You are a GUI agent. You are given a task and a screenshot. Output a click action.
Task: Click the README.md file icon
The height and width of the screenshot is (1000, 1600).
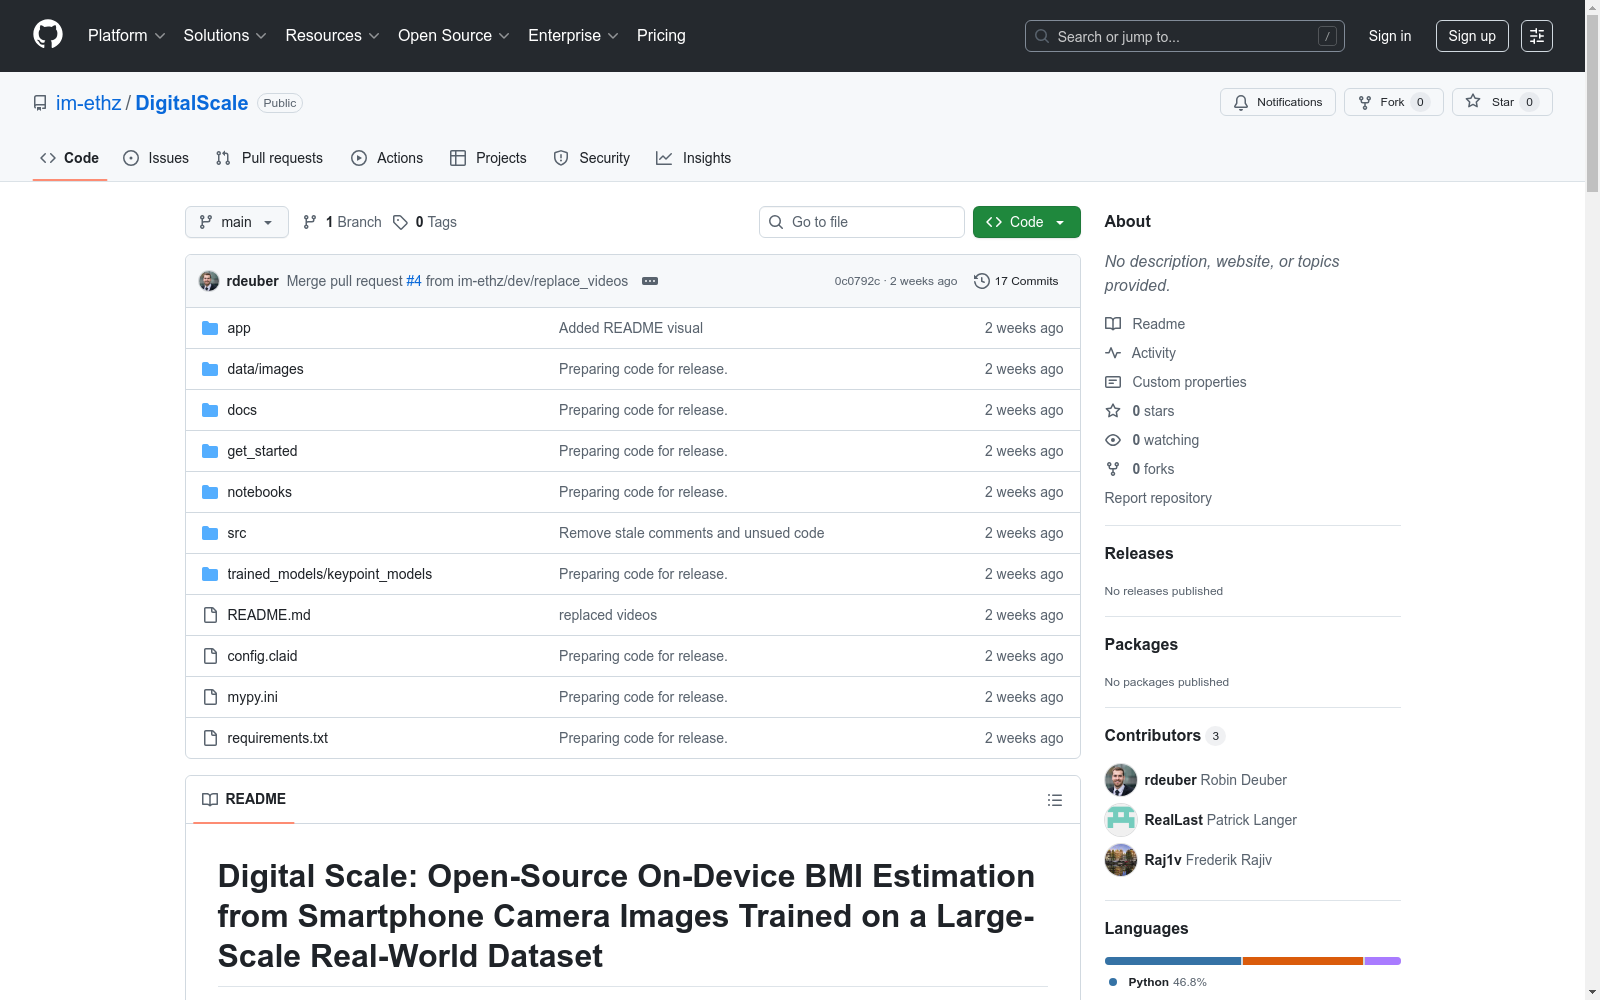pos(210,615)
